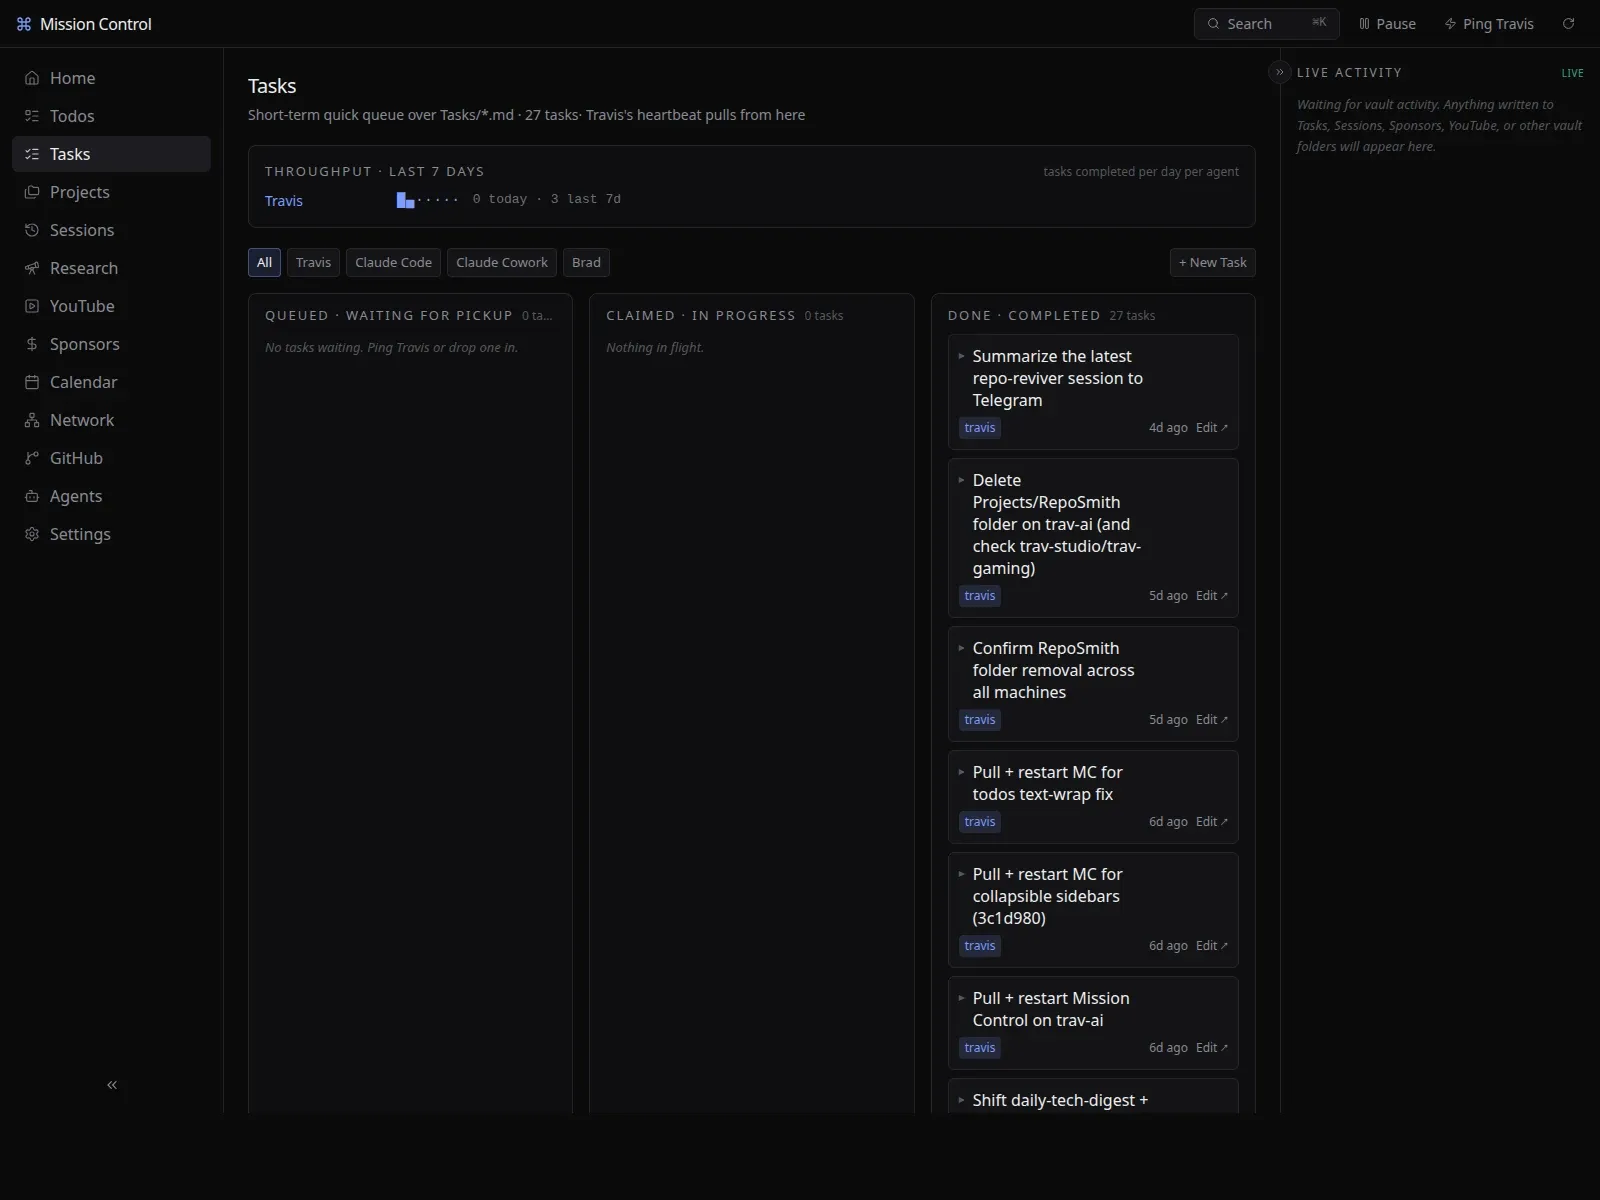This screenshot has width=1600, height=1200.
Task: Click the Tasks sidebar icon
Action: click(32, 154)
